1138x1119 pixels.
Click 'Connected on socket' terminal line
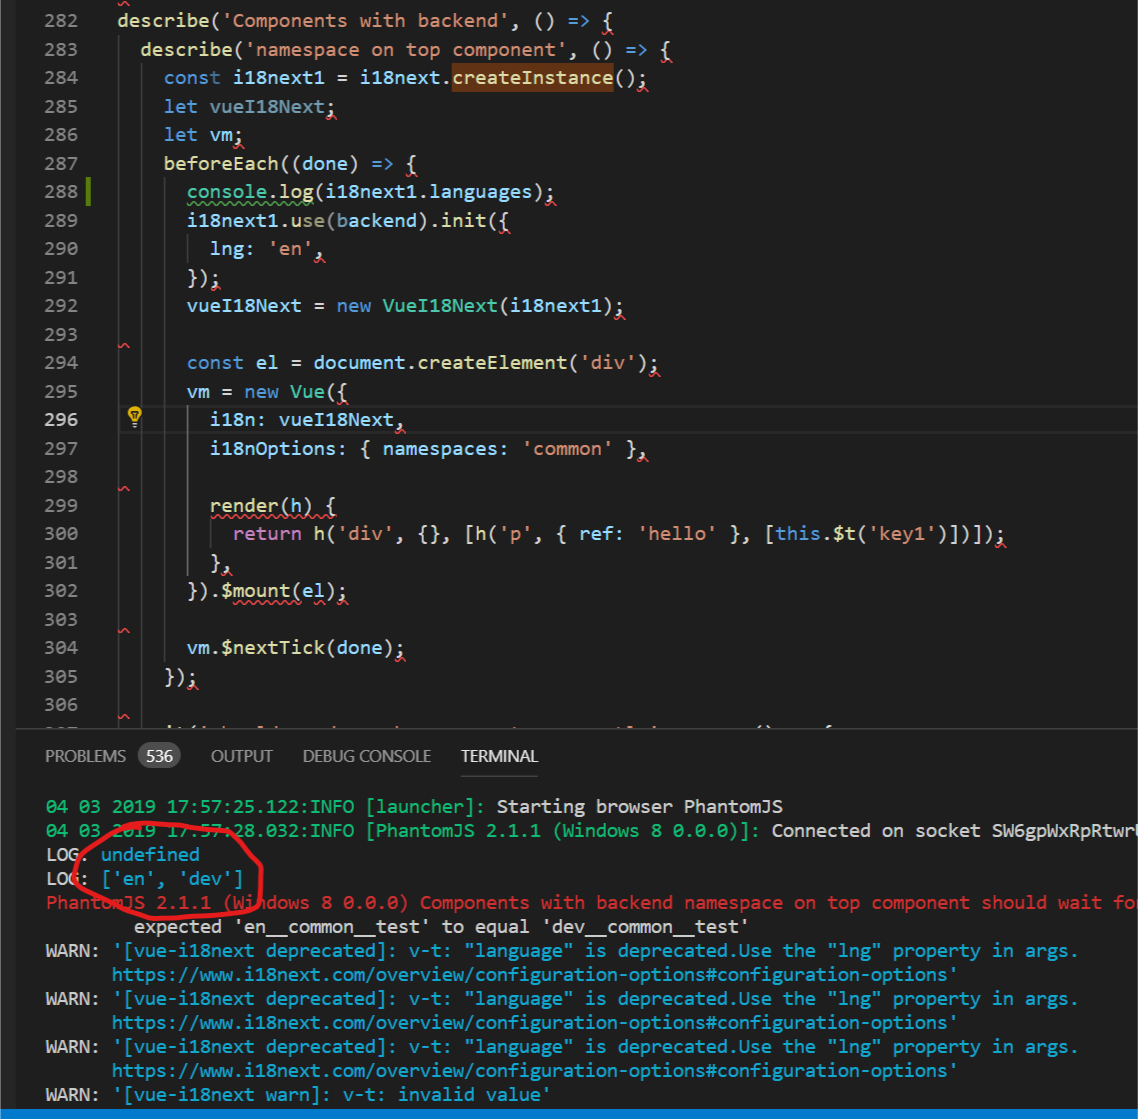click(591, 830)
